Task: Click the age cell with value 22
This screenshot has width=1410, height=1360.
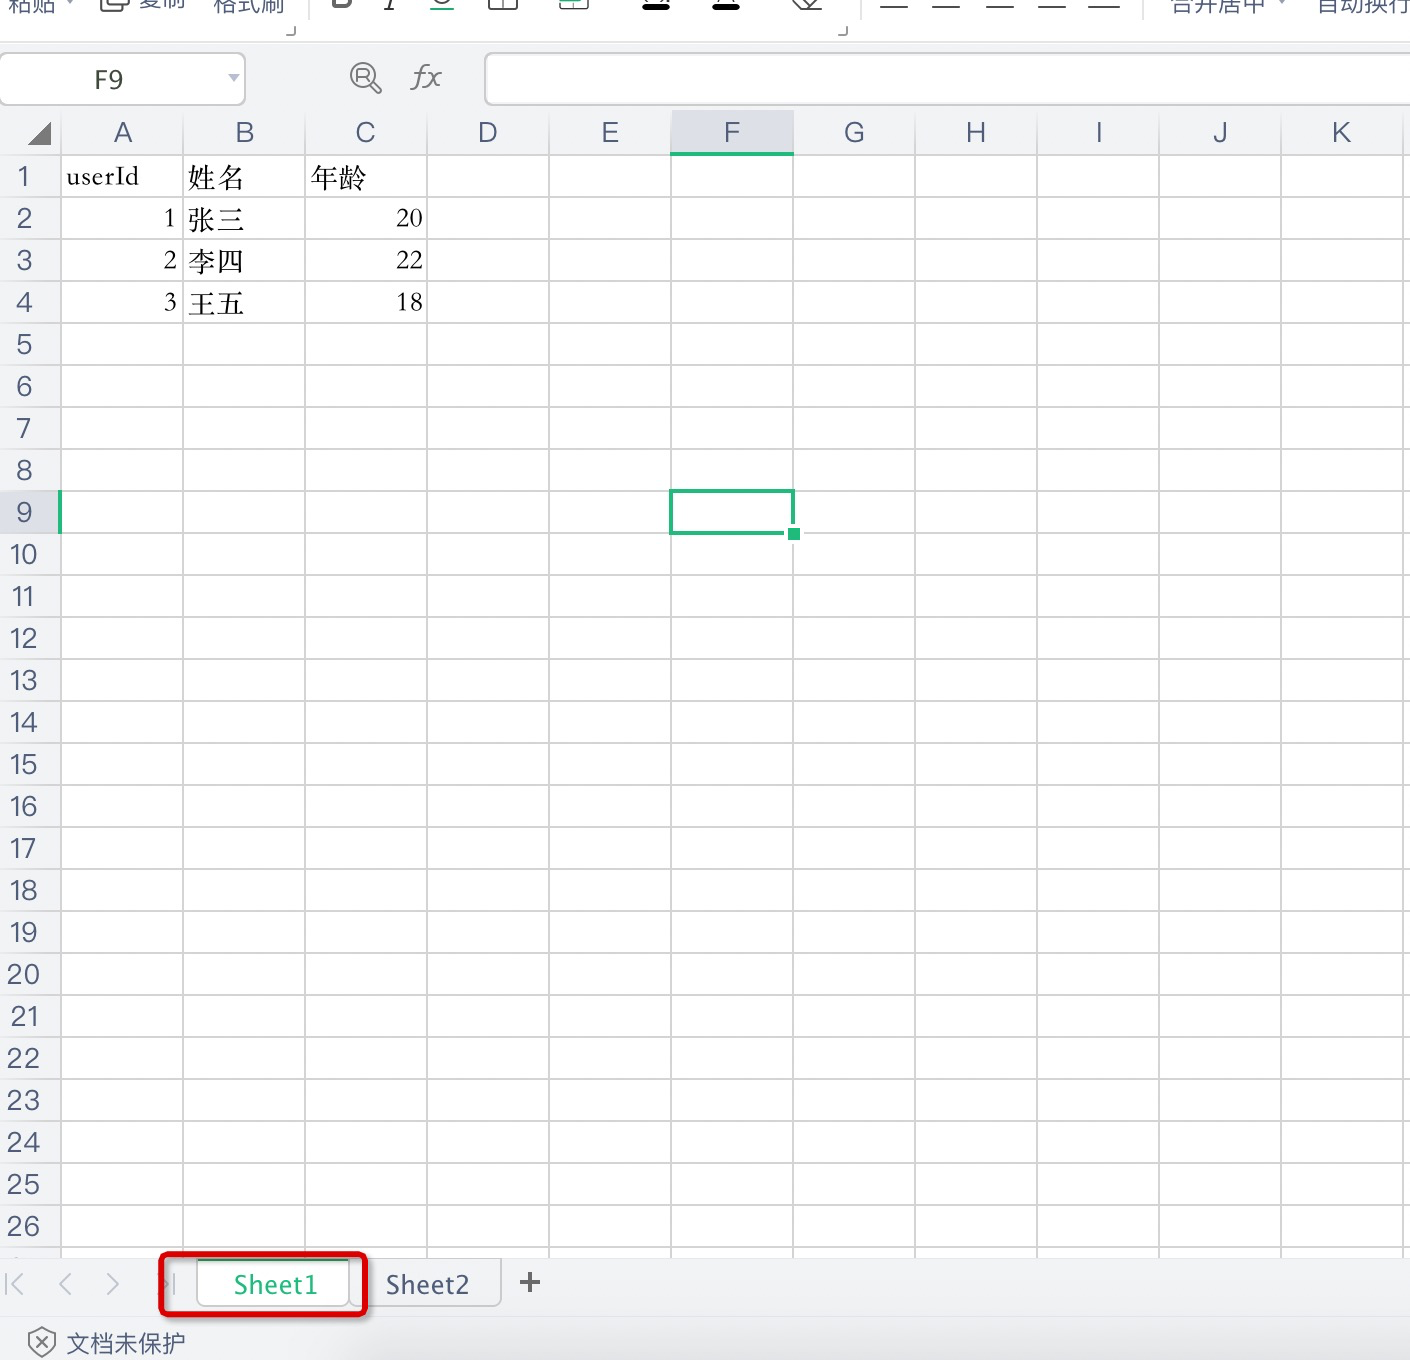Action: pyautogui.click(x=366, y=261)
